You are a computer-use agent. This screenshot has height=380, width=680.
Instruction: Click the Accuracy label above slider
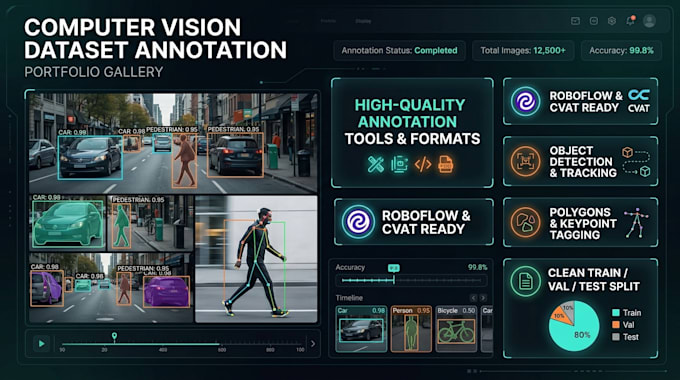point(350,267)
